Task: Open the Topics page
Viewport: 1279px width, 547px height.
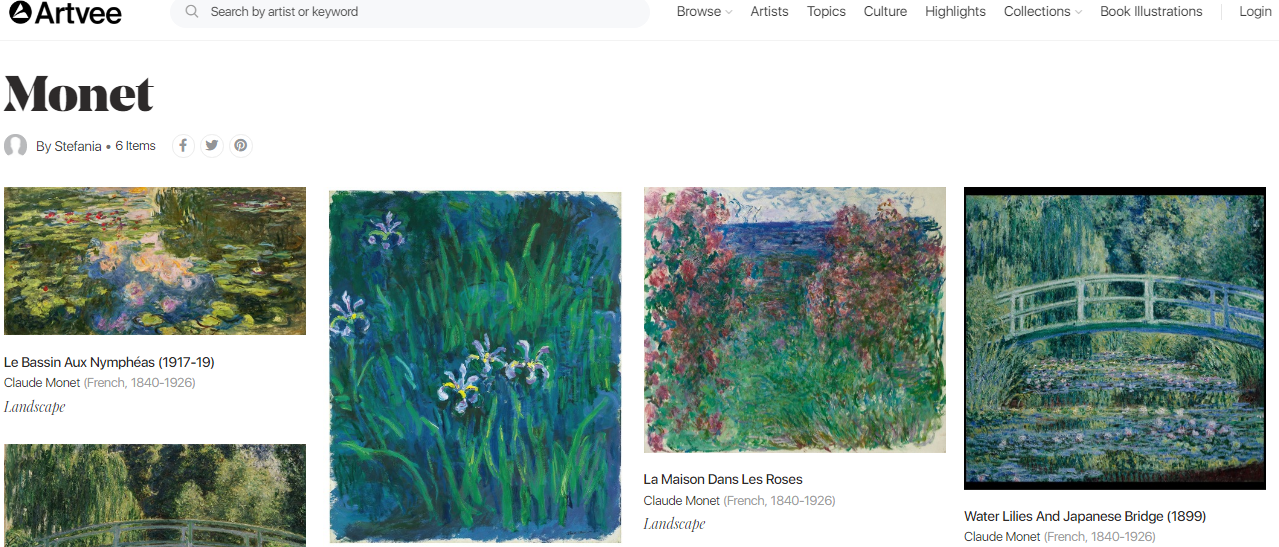Action: coord(826,12)
